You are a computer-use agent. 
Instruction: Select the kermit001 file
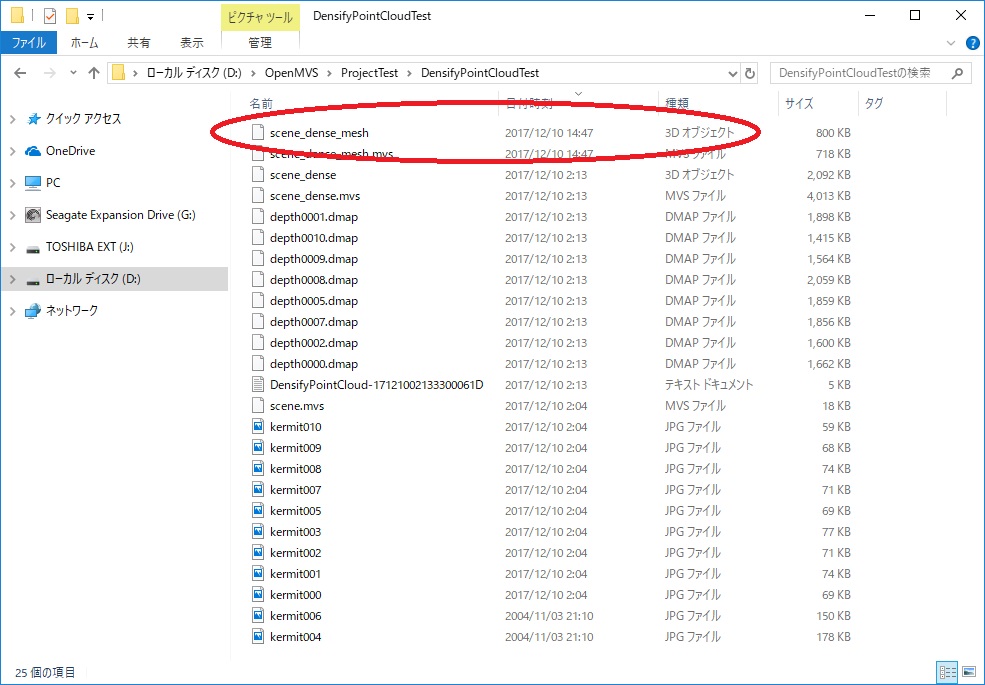295,574
